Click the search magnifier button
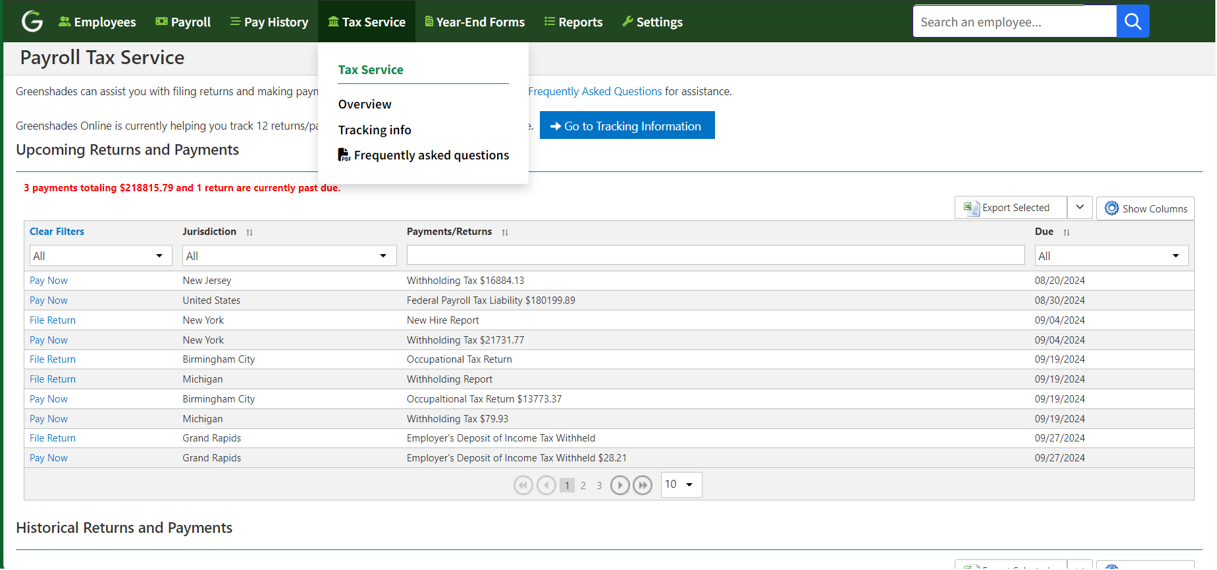The width and height of the screenshot is (1217, 570). (x=1133, y=21)
